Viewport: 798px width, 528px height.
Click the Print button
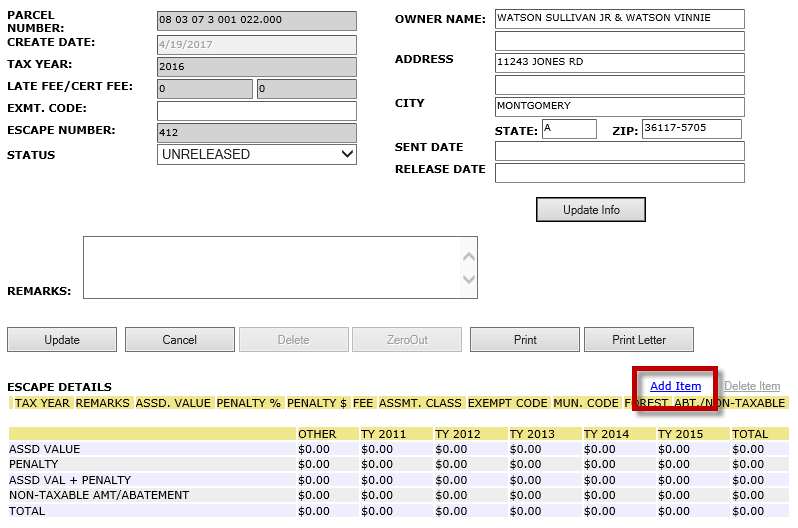click(525, 340)
